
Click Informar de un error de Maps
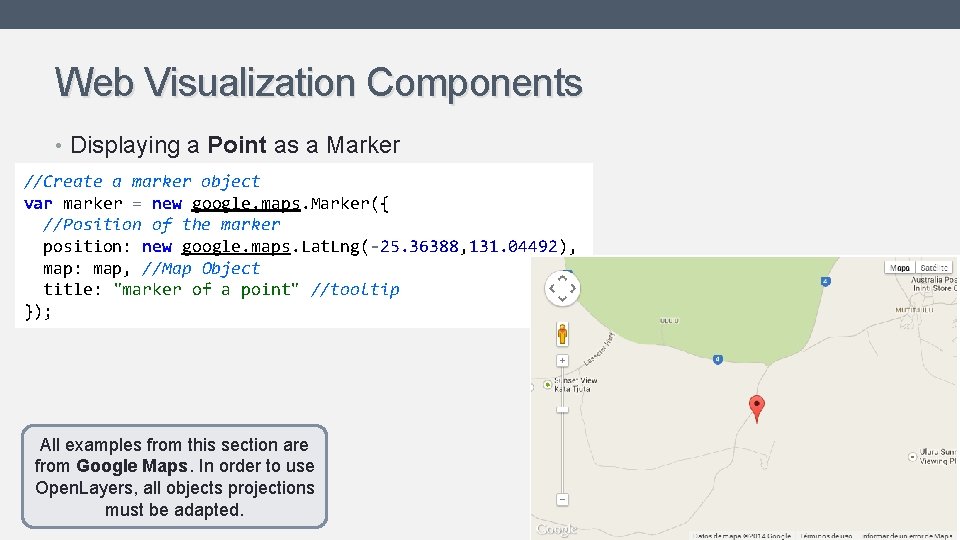tap(905, 535)
